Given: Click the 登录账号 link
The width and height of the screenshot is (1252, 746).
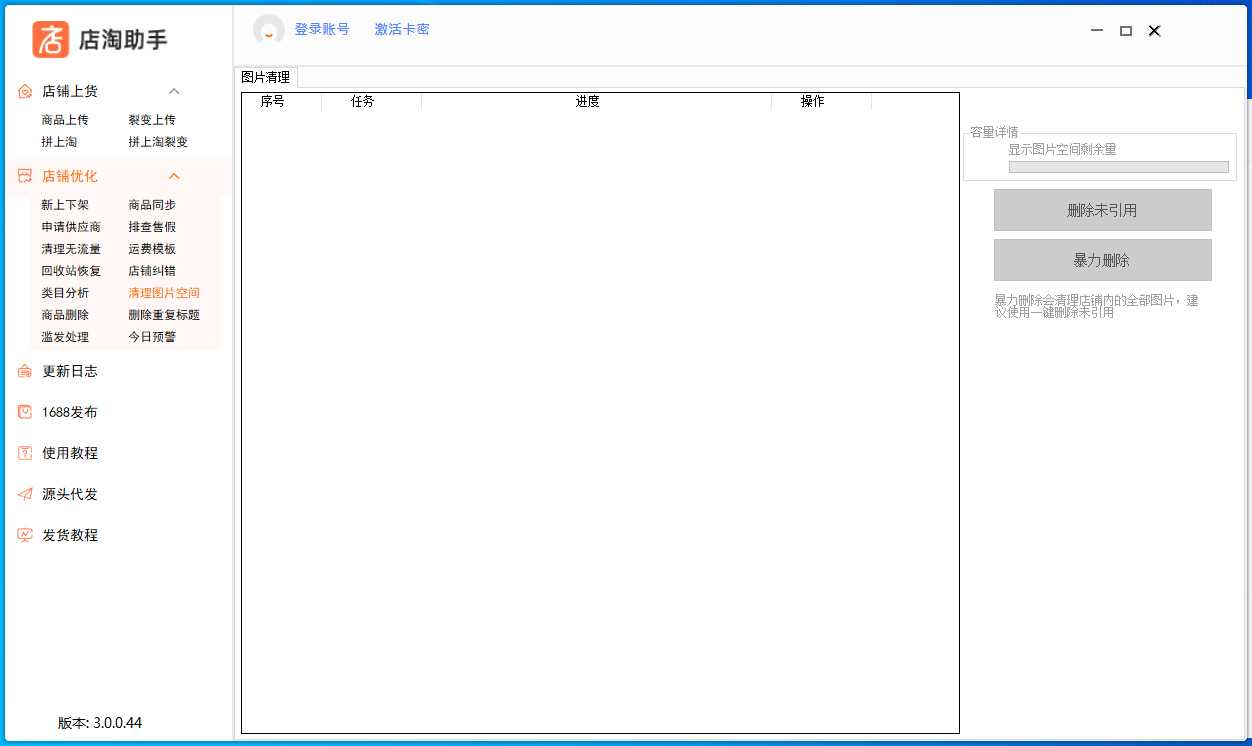Looking at the screenshot, I should pyautogui.click(x=322, y=30).
